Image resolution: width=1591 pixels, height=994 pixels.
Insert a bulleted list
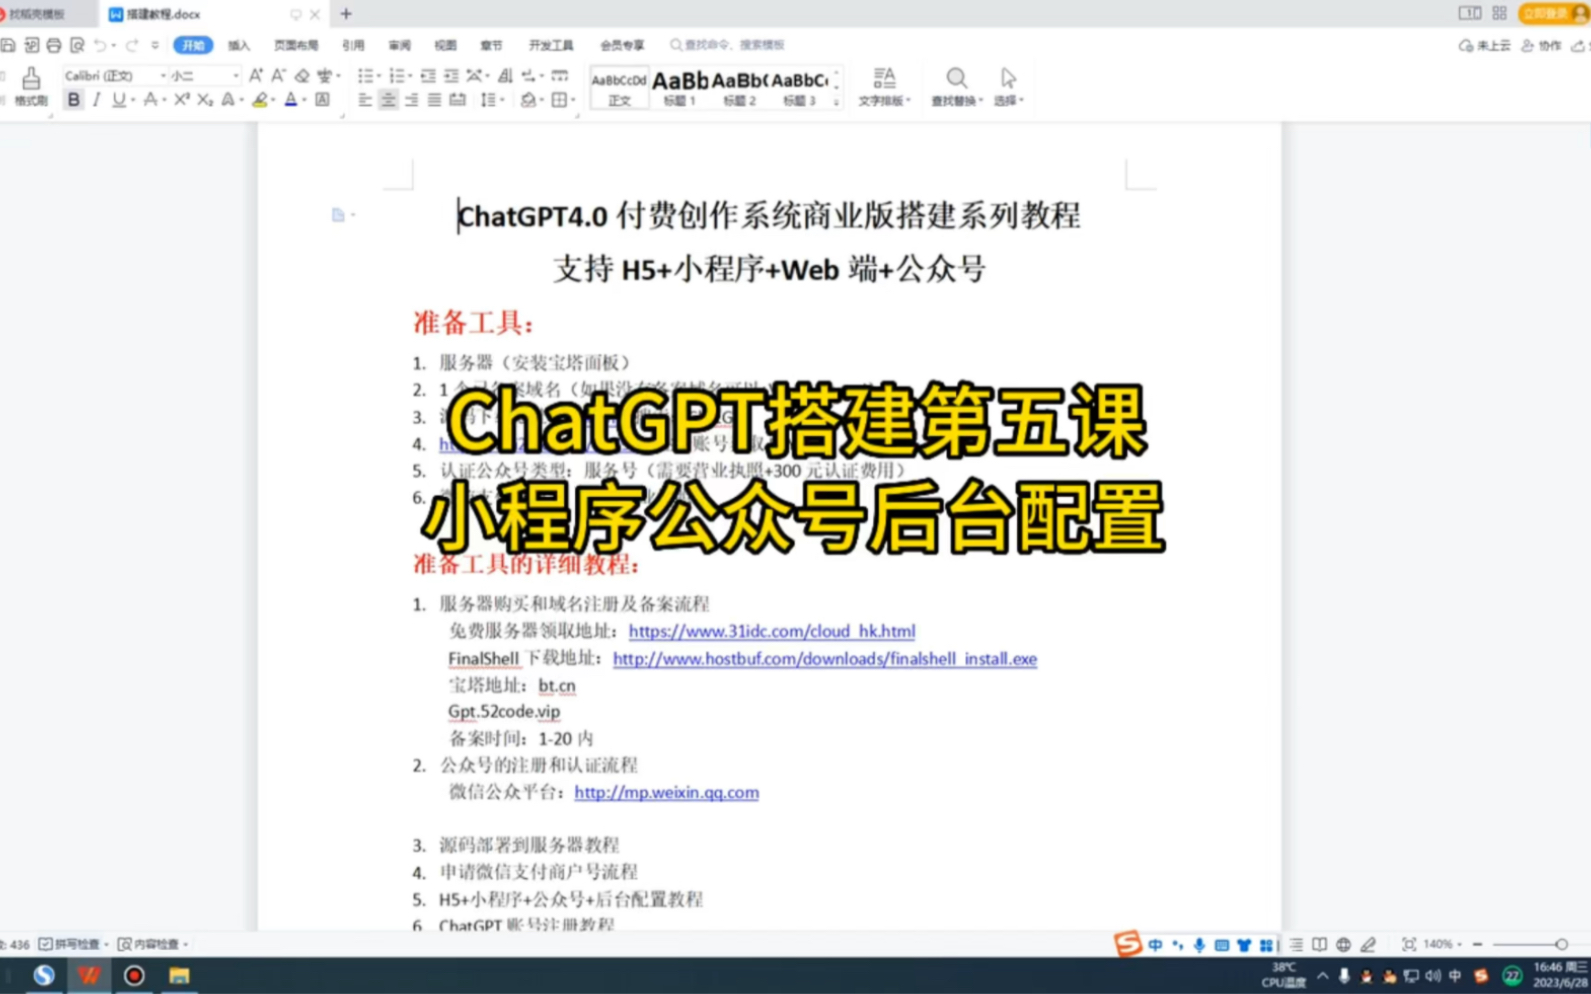point(365,75)
